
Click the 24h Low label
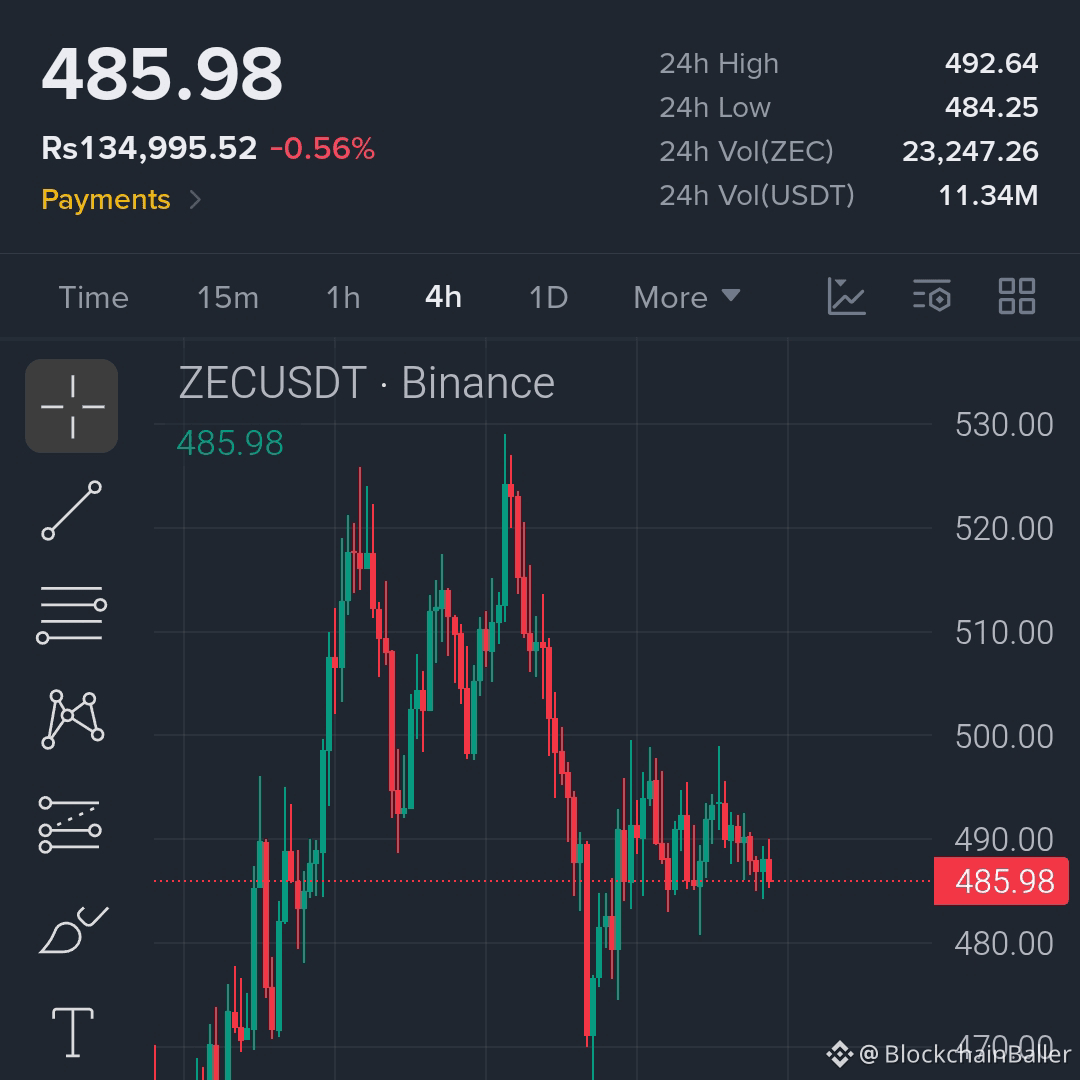pos(715,107)
